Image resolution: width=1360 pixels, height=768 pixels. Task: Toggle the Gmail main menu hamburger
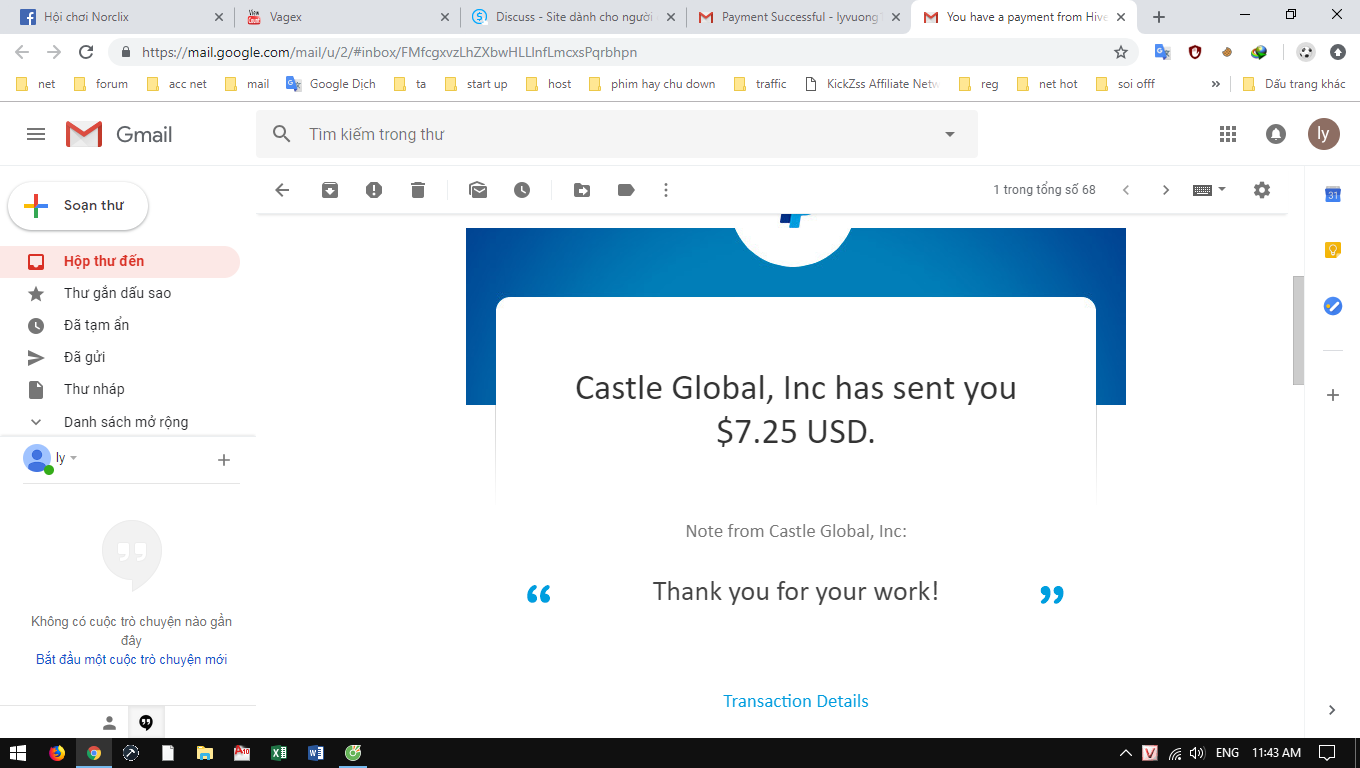click(x=36, y=134)
